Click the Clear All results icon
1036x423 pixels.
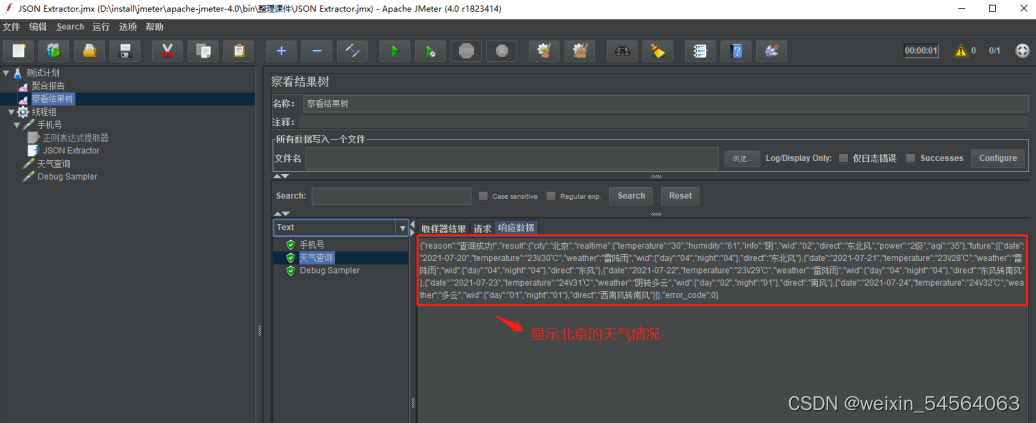point(580,51)
